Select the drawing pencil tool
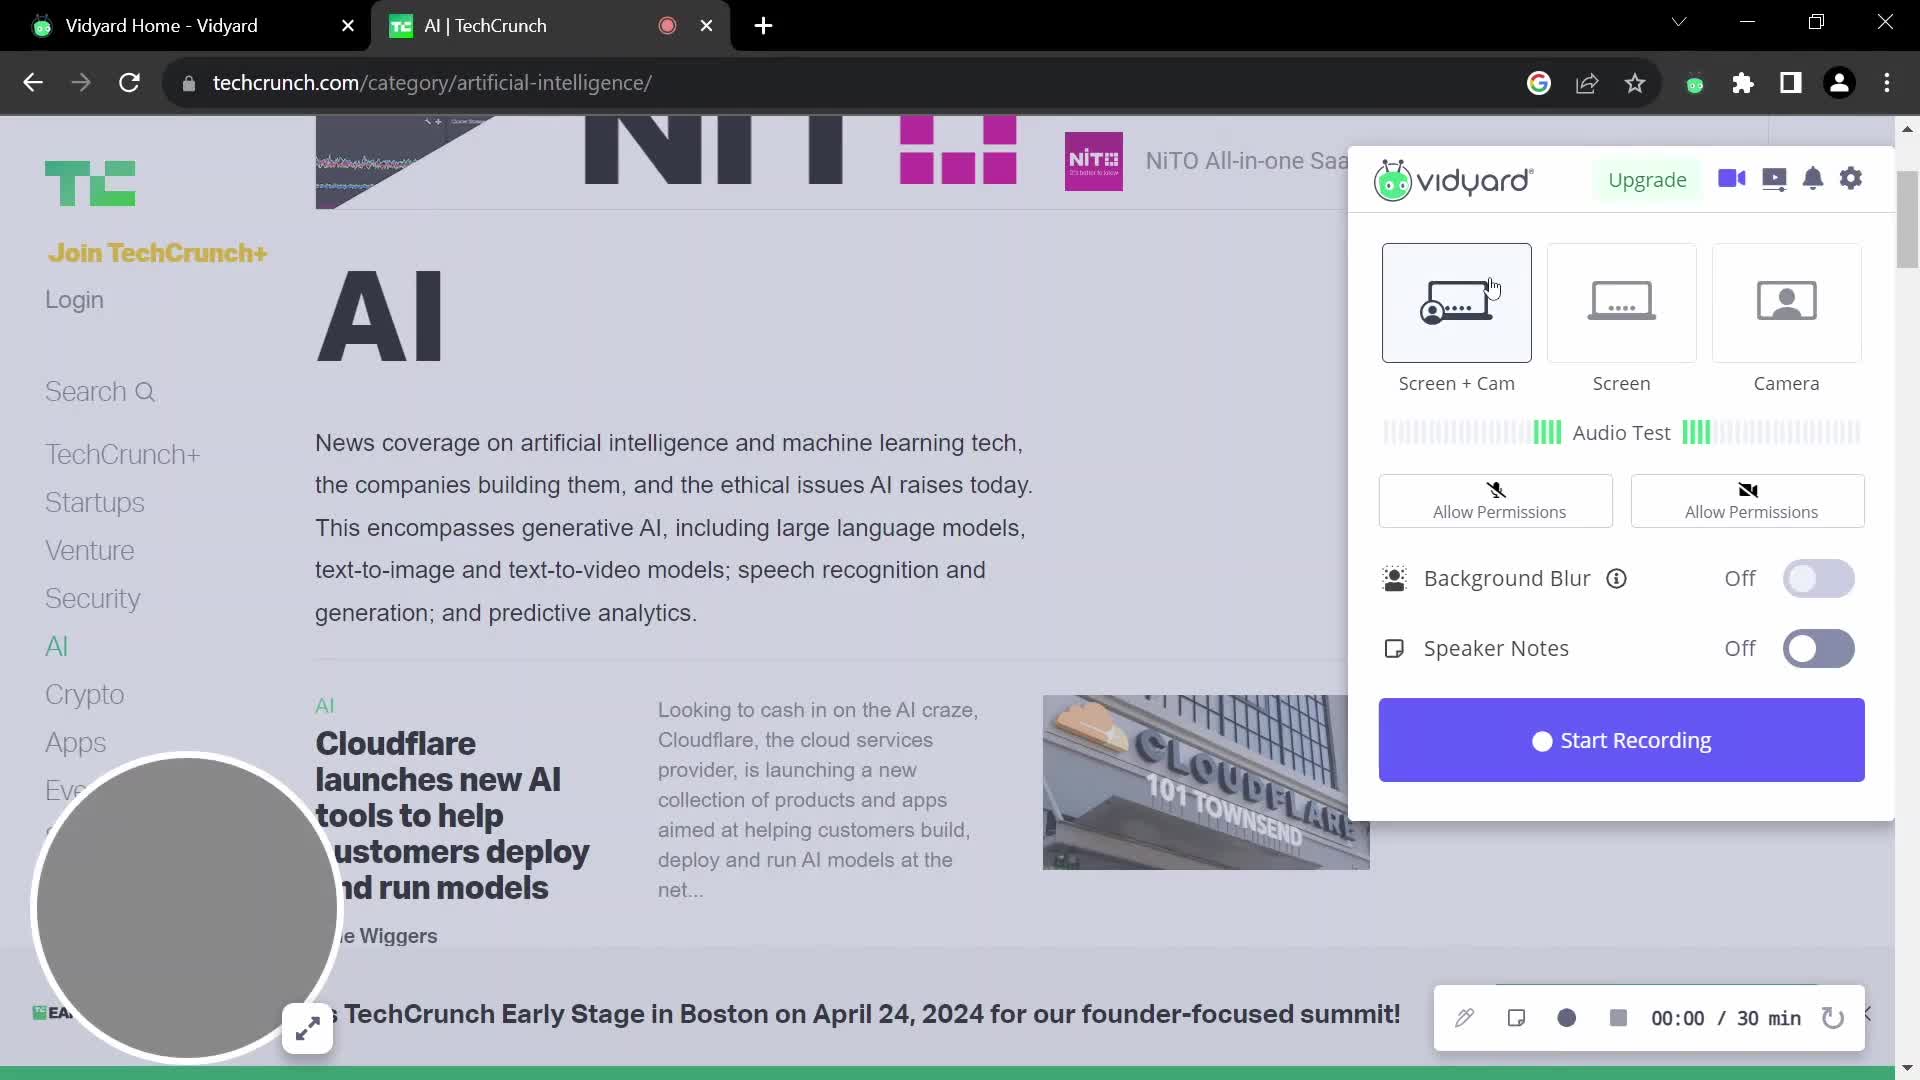Screen dimensions: 1920x1080 coord(1464,1018)
